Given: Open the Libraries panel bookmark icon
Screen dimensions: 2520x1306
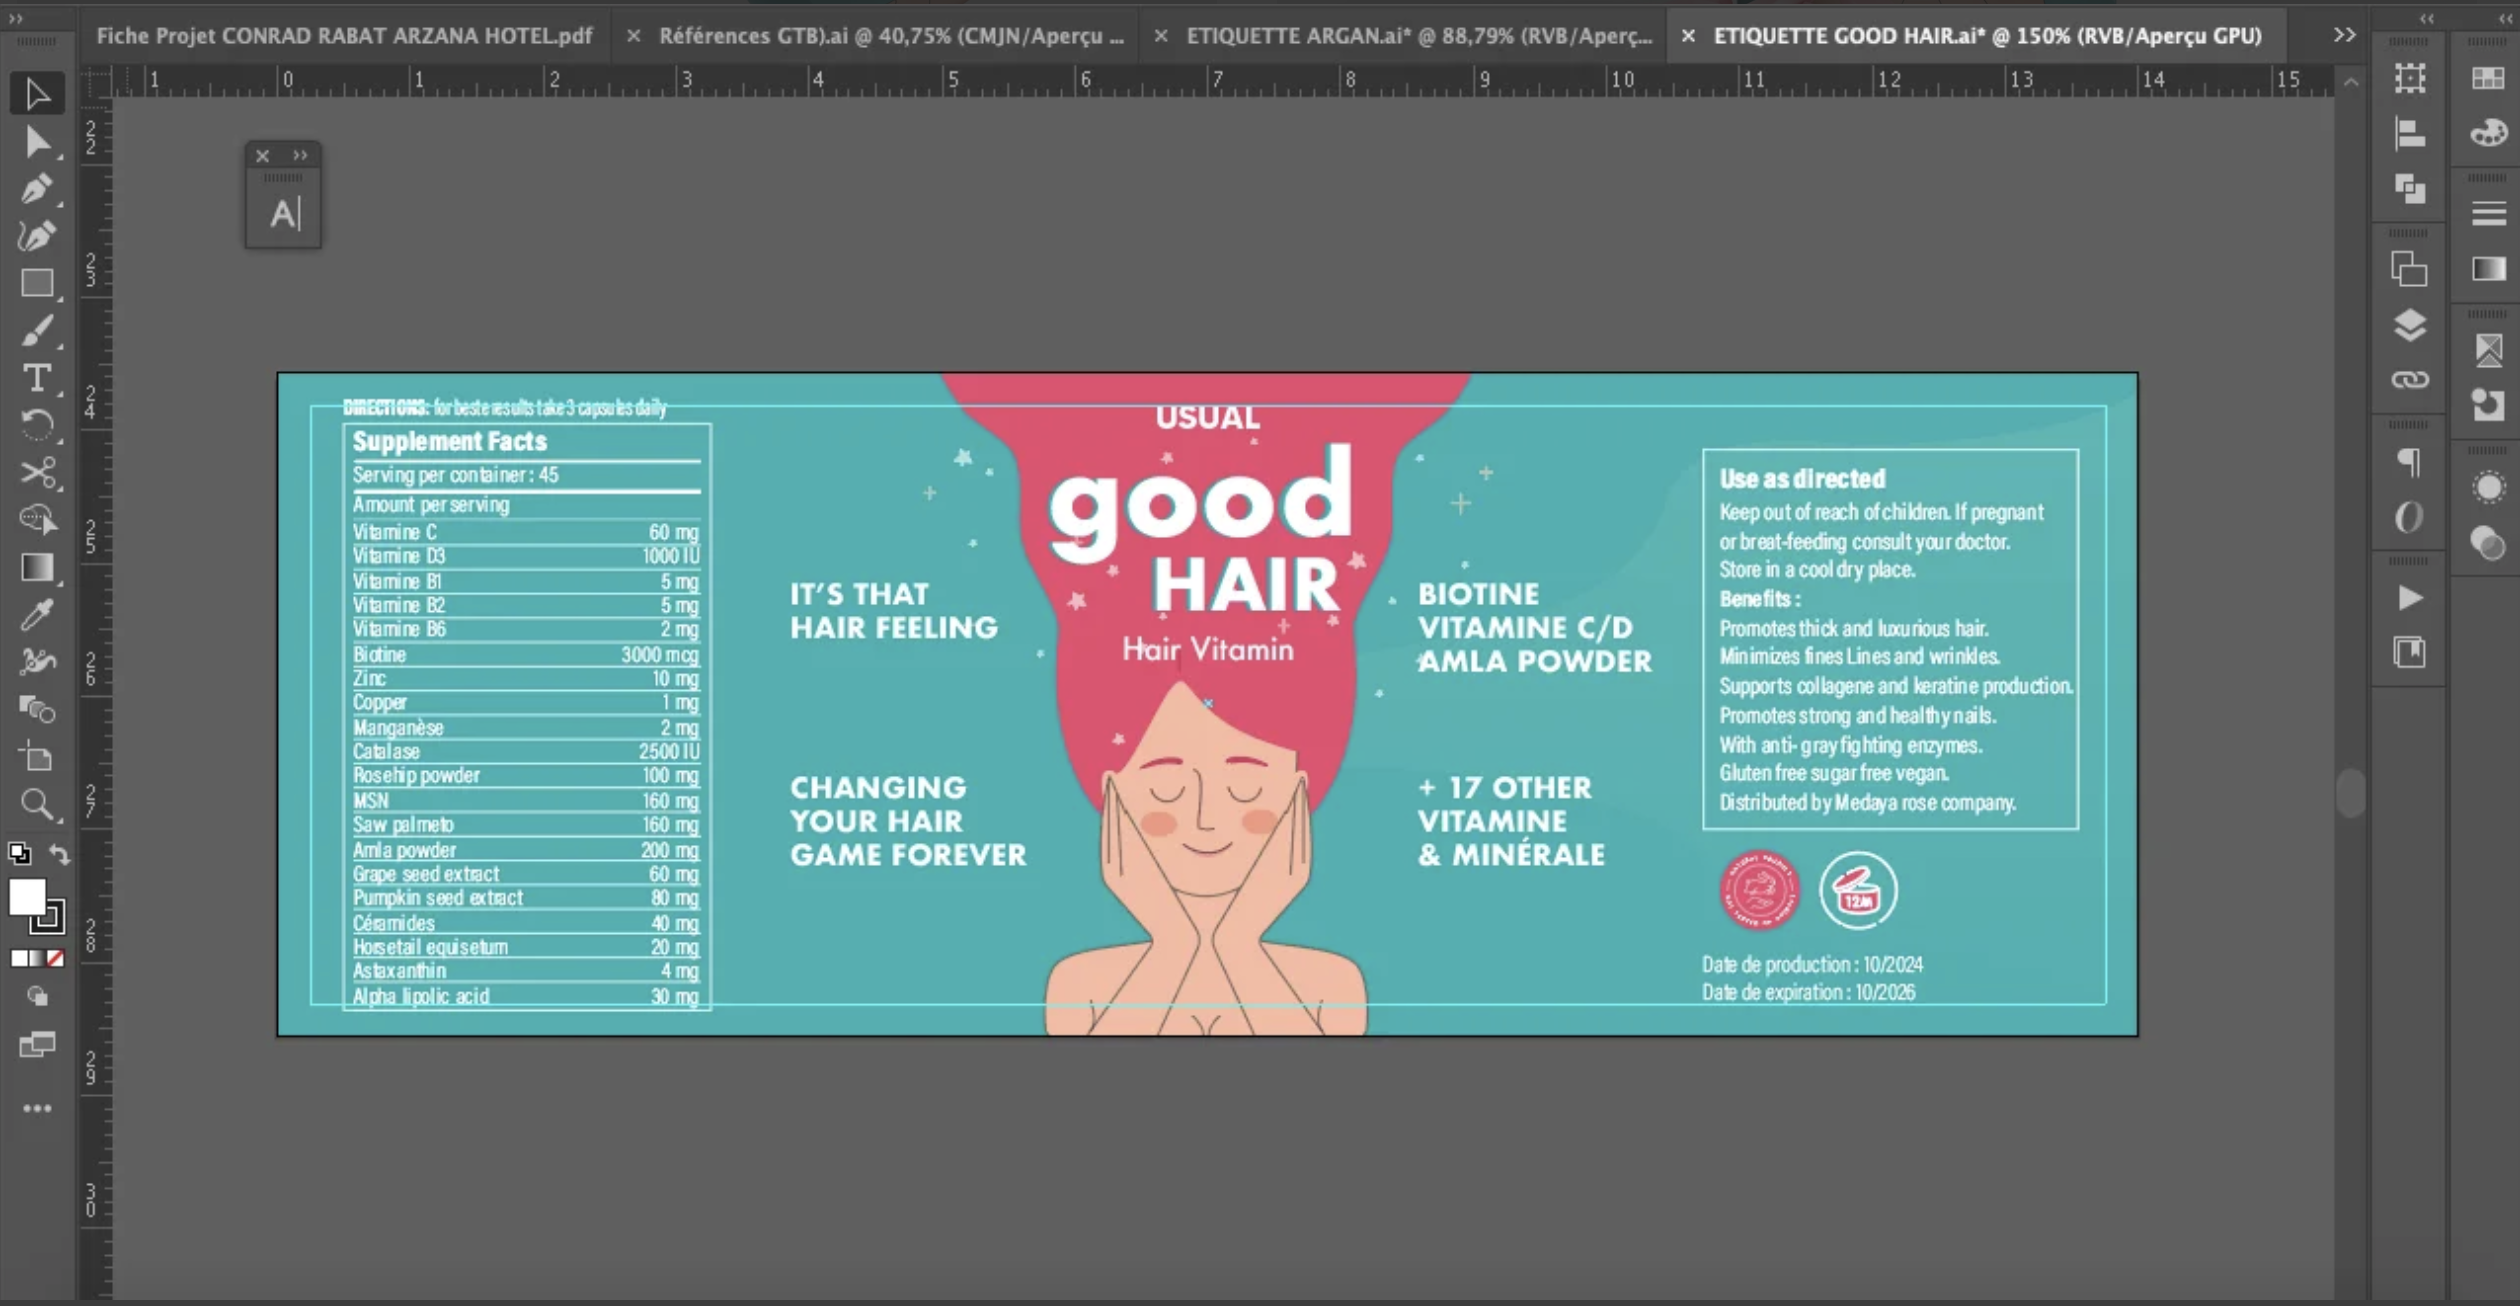Looking at the screenshot, I should point(2410,653).
